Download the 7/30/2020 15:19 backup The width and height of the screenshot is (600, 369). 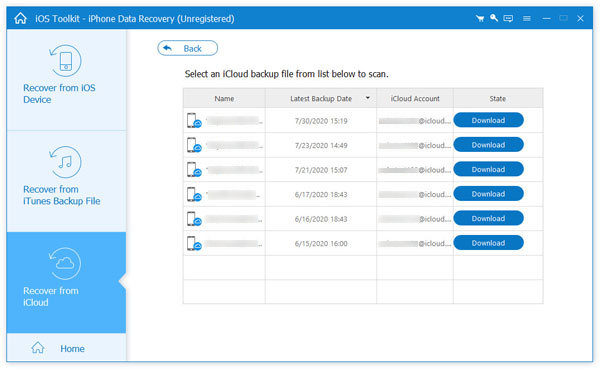(488, 120)
